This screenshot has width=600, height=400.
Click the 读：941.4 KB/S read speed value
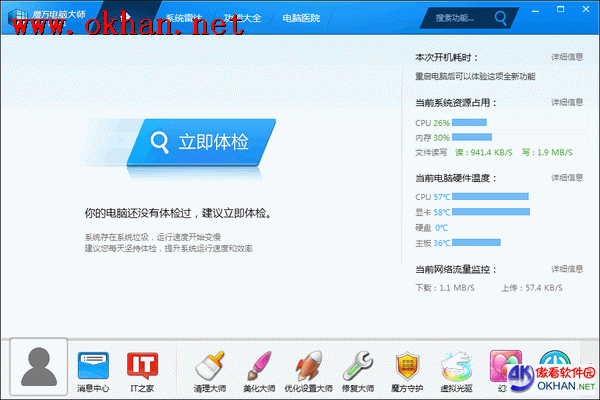pos(484,152)
